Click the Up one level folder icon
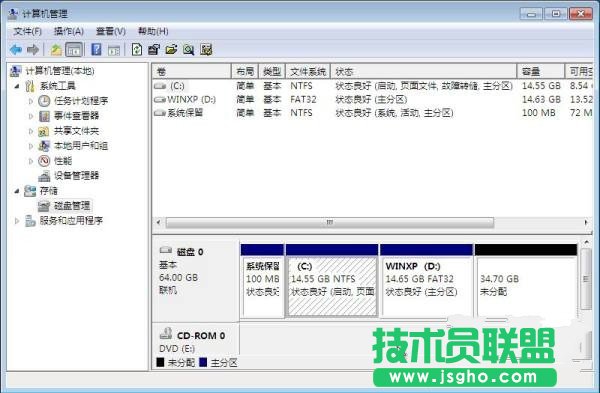 pos(56,50)
